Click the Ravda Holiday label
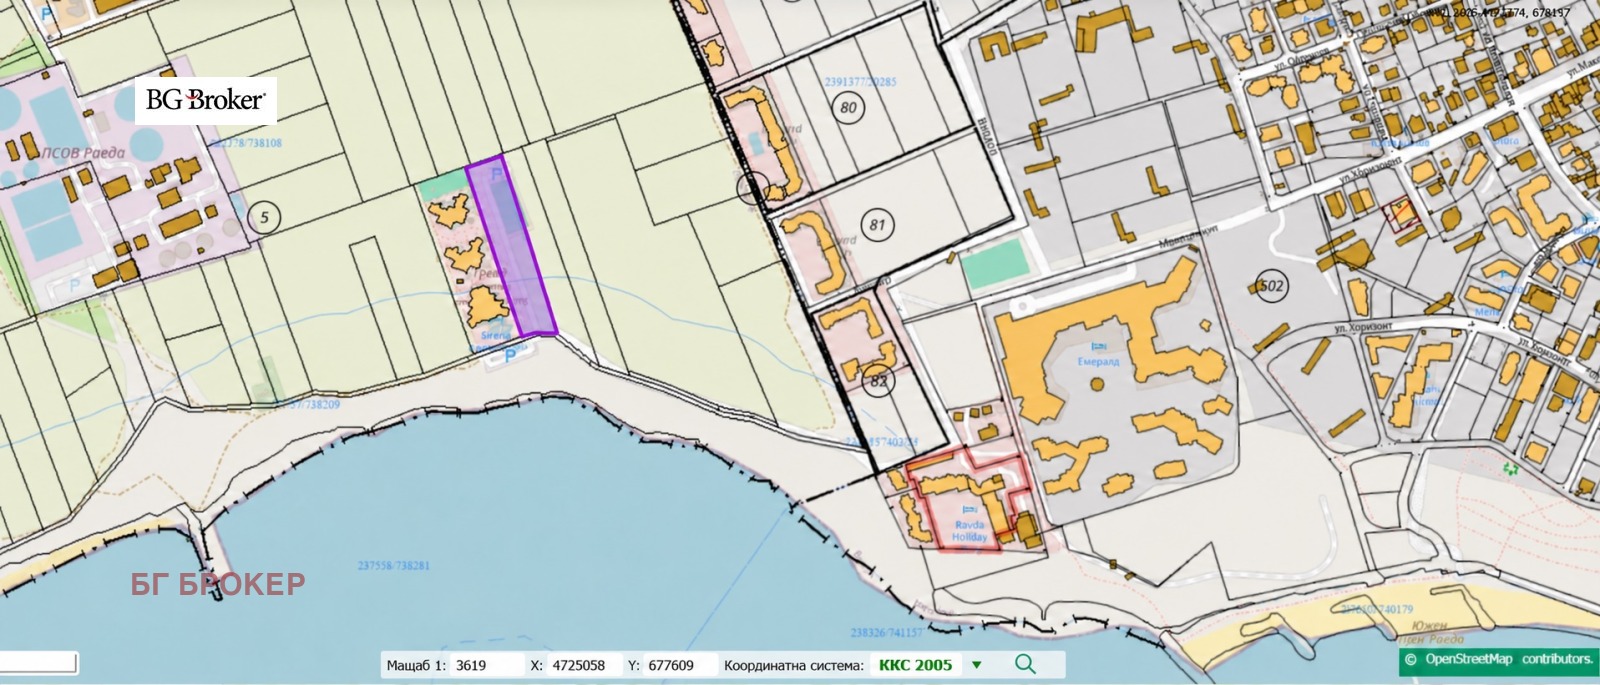This screenshot has width=1600, height=685. tap(969, 531)
